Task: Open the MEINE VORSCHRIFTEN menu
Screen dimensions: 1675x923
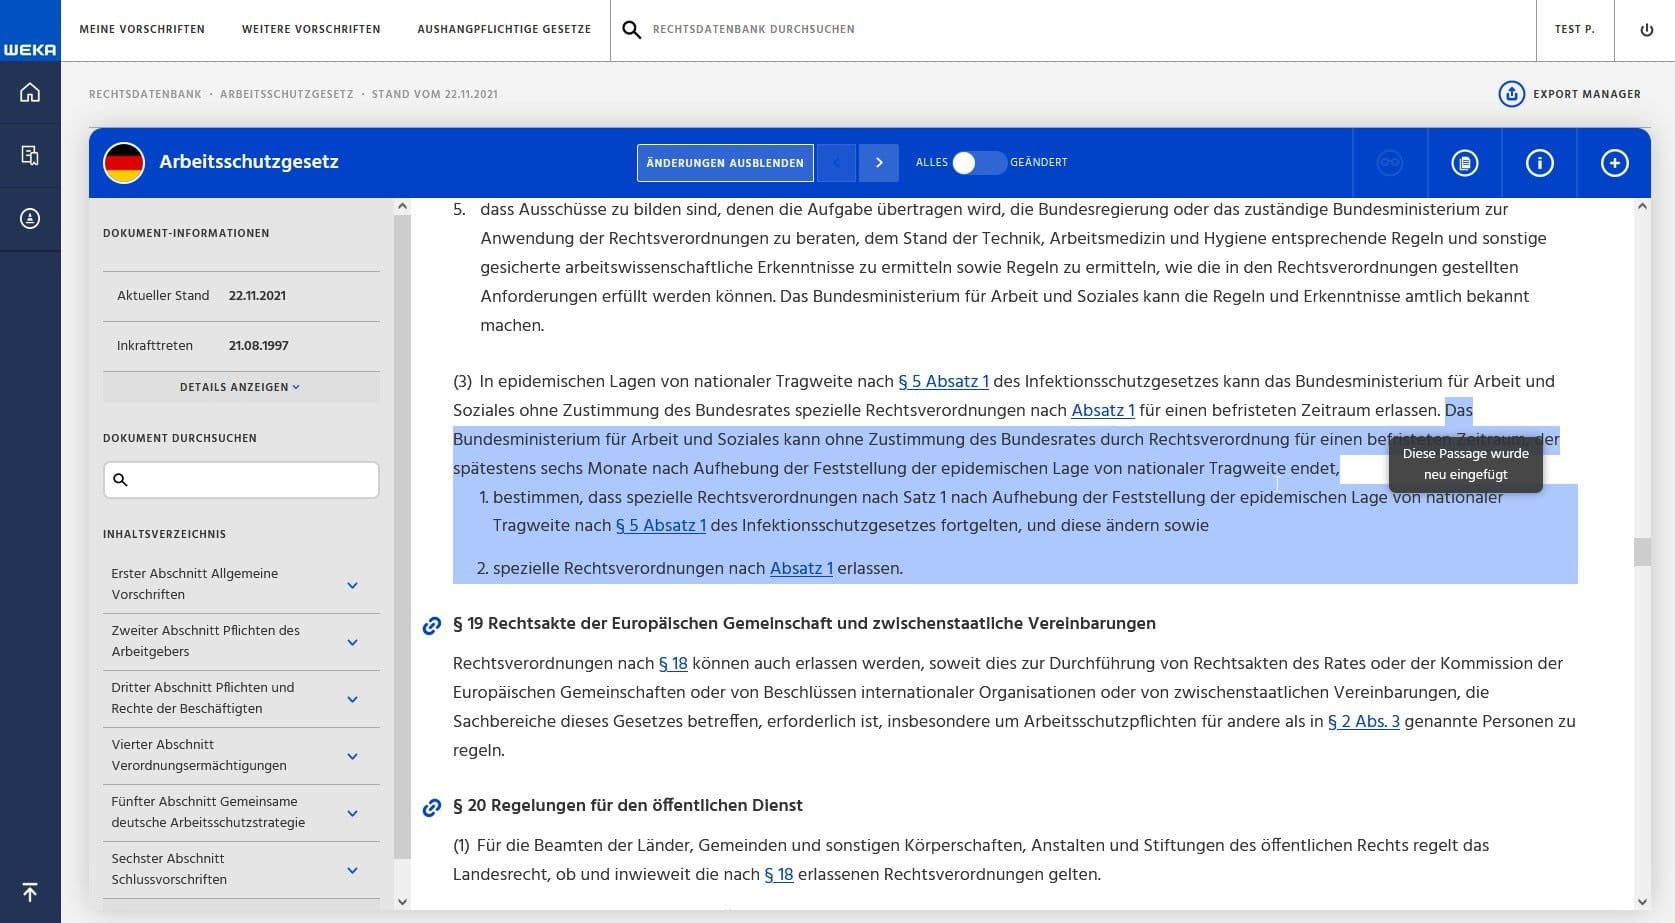Action: (x=142, y=29)
